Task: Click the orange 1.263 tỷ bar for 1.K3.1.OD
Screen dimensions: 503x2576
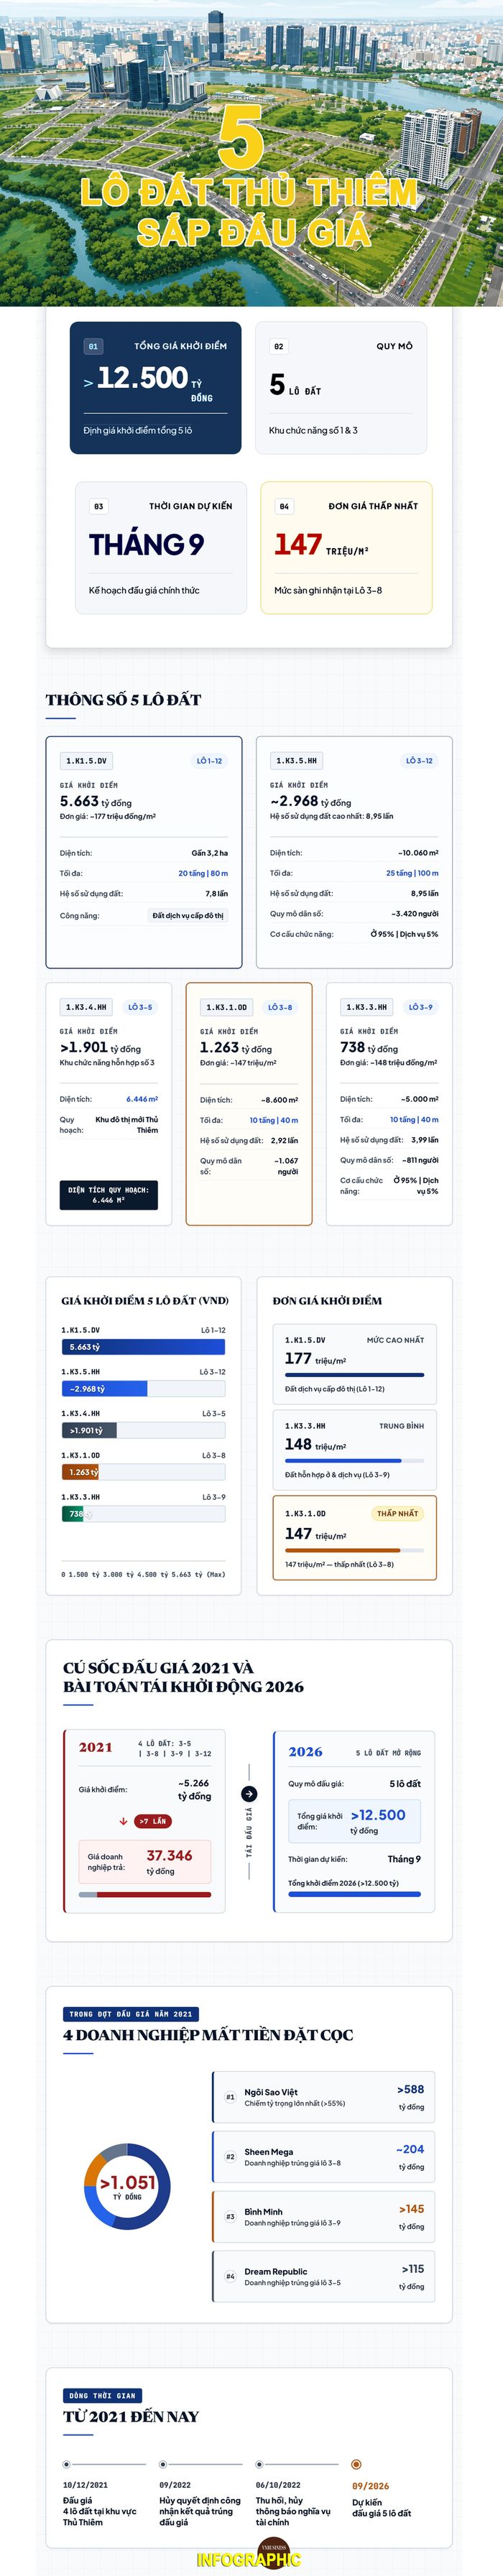Action: coord(79,1472)
